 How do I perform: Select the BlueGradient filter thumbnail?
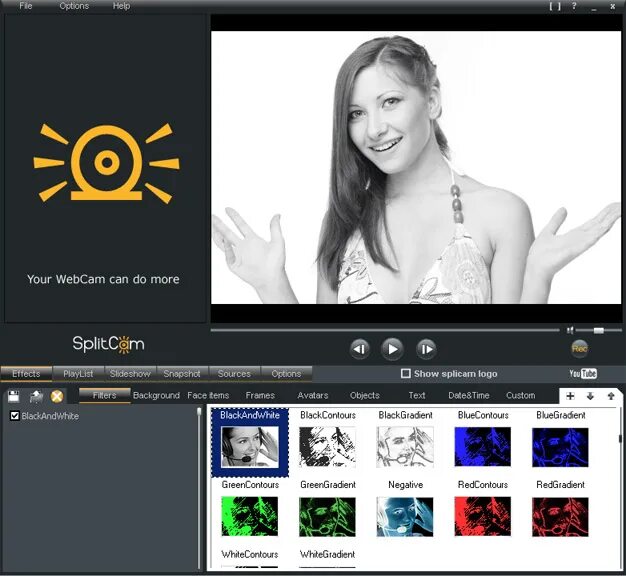click(x=561, y=447)
